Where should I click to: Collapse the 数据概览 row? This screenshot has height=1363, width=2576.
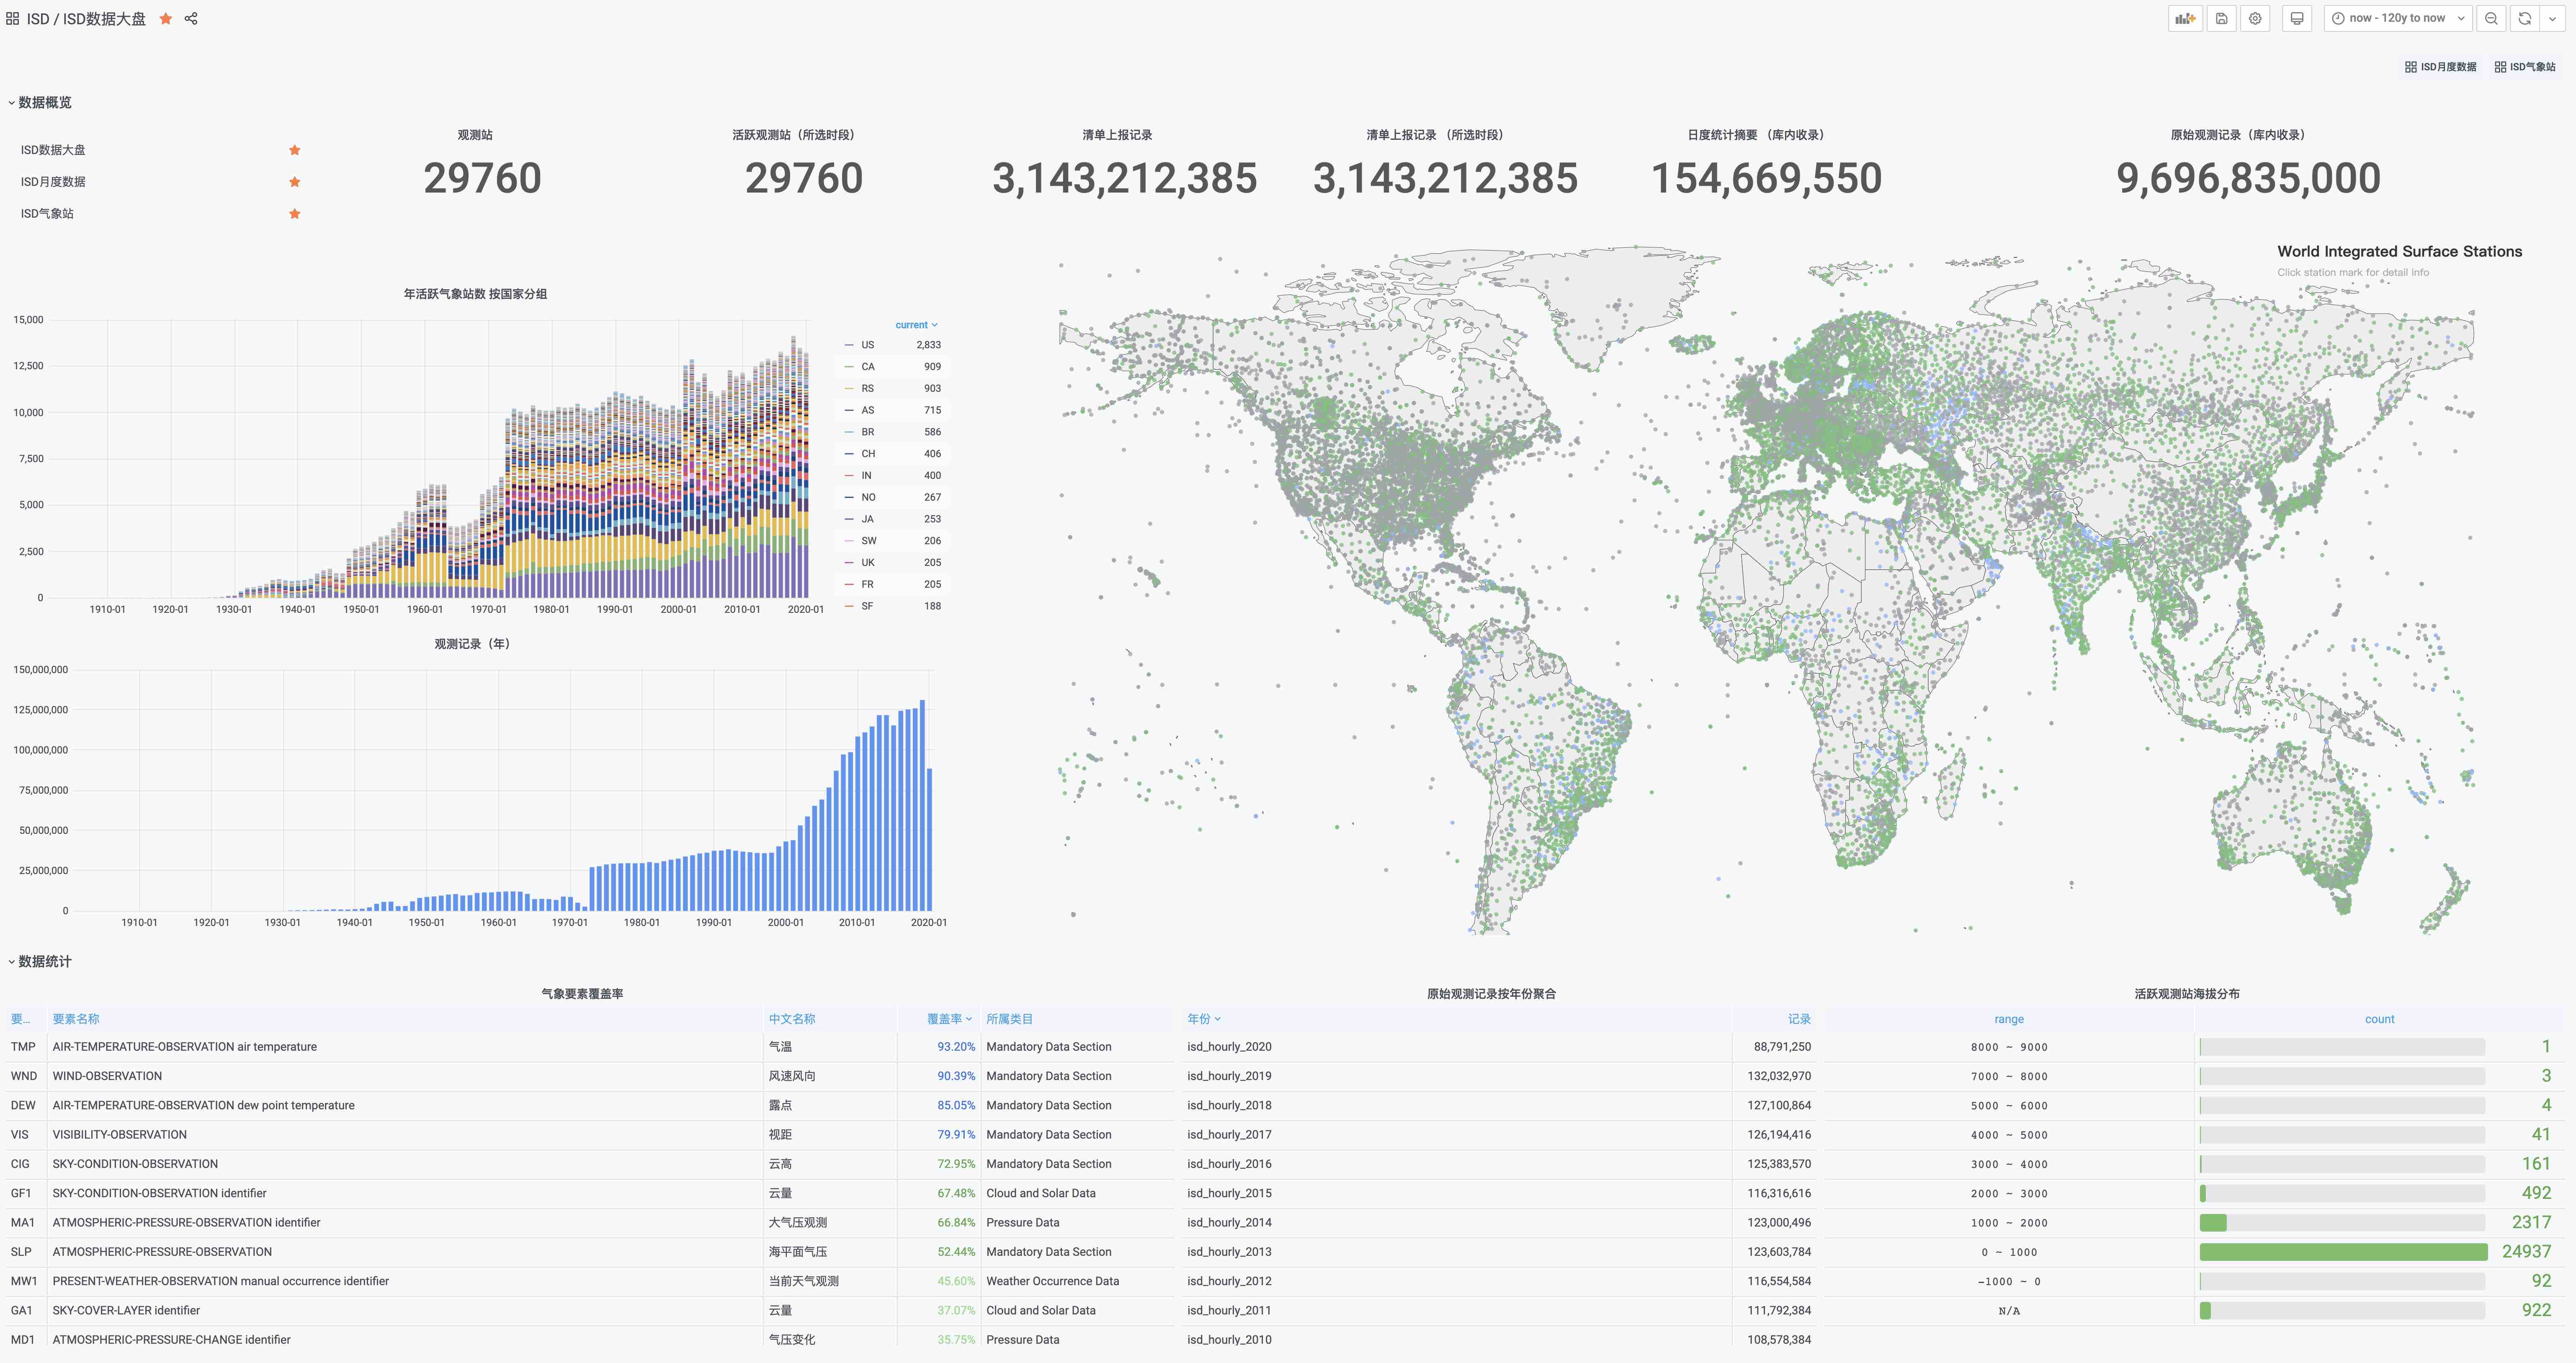[x=40, y=102]
